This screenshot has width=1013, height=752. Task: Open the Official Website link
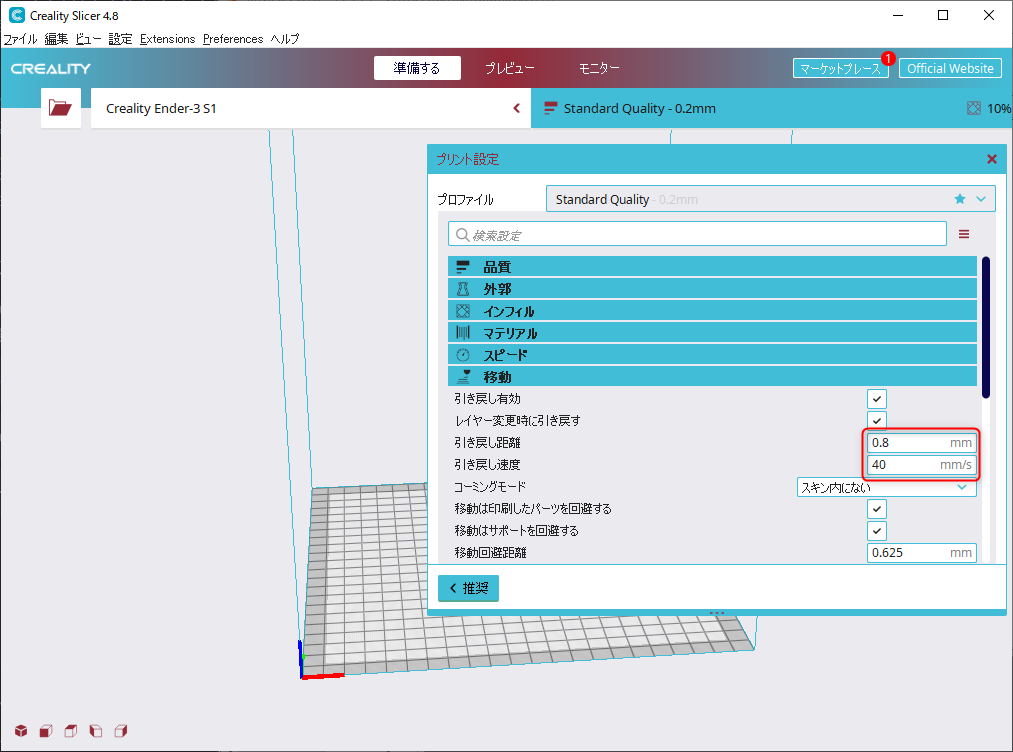(x=950, y=68)
